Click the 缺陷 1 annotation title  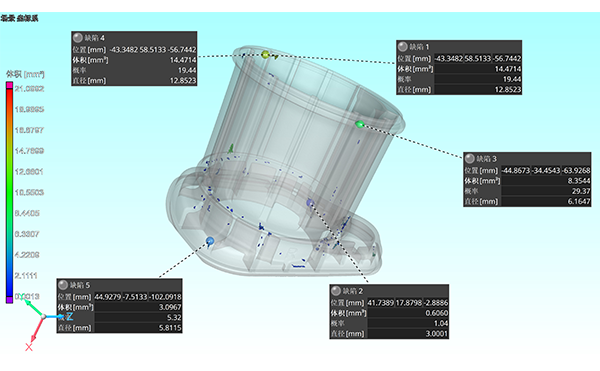click(419, 47)
